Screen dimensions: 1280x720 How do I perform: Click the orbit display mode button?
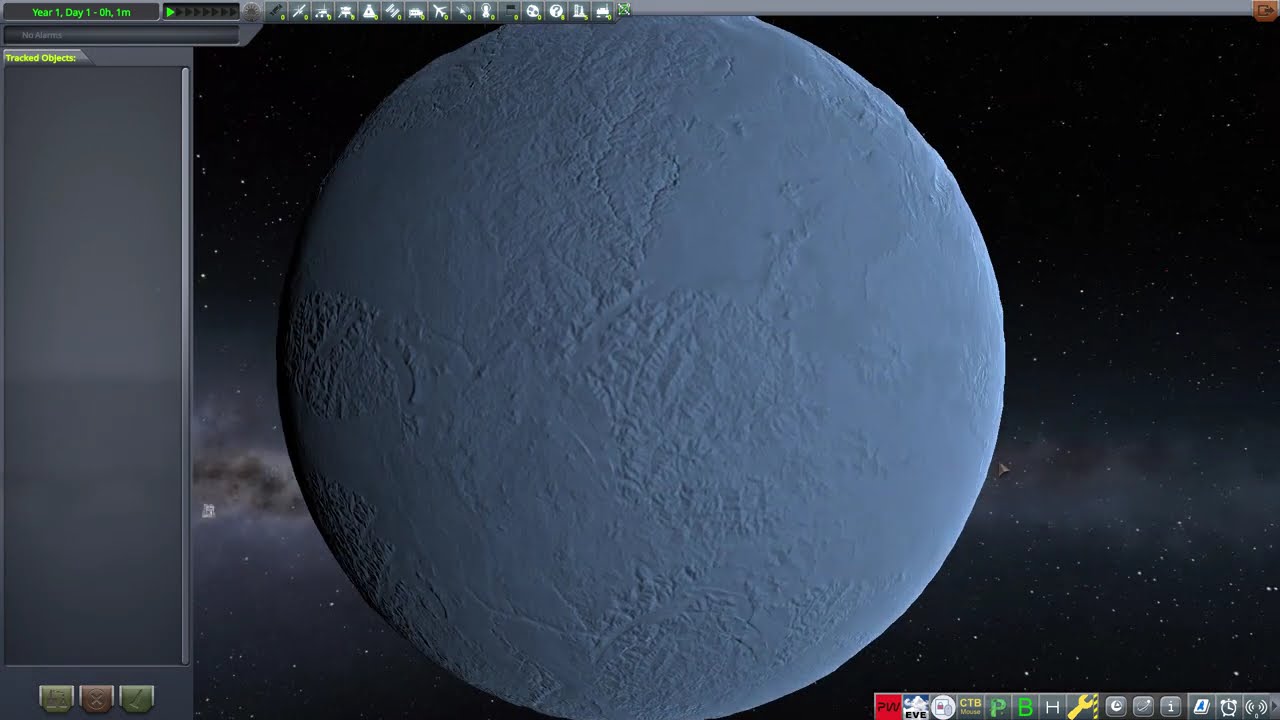pyautogui.click(x=1143, y=707)
